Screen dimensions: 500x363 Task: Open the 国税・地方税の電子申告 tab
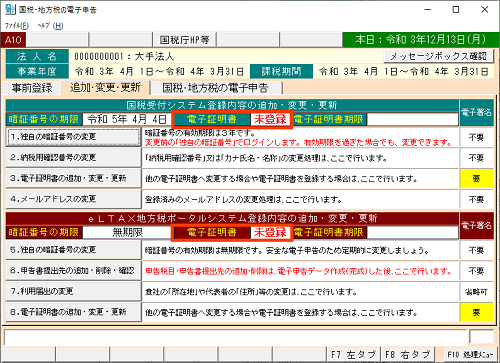216,88
